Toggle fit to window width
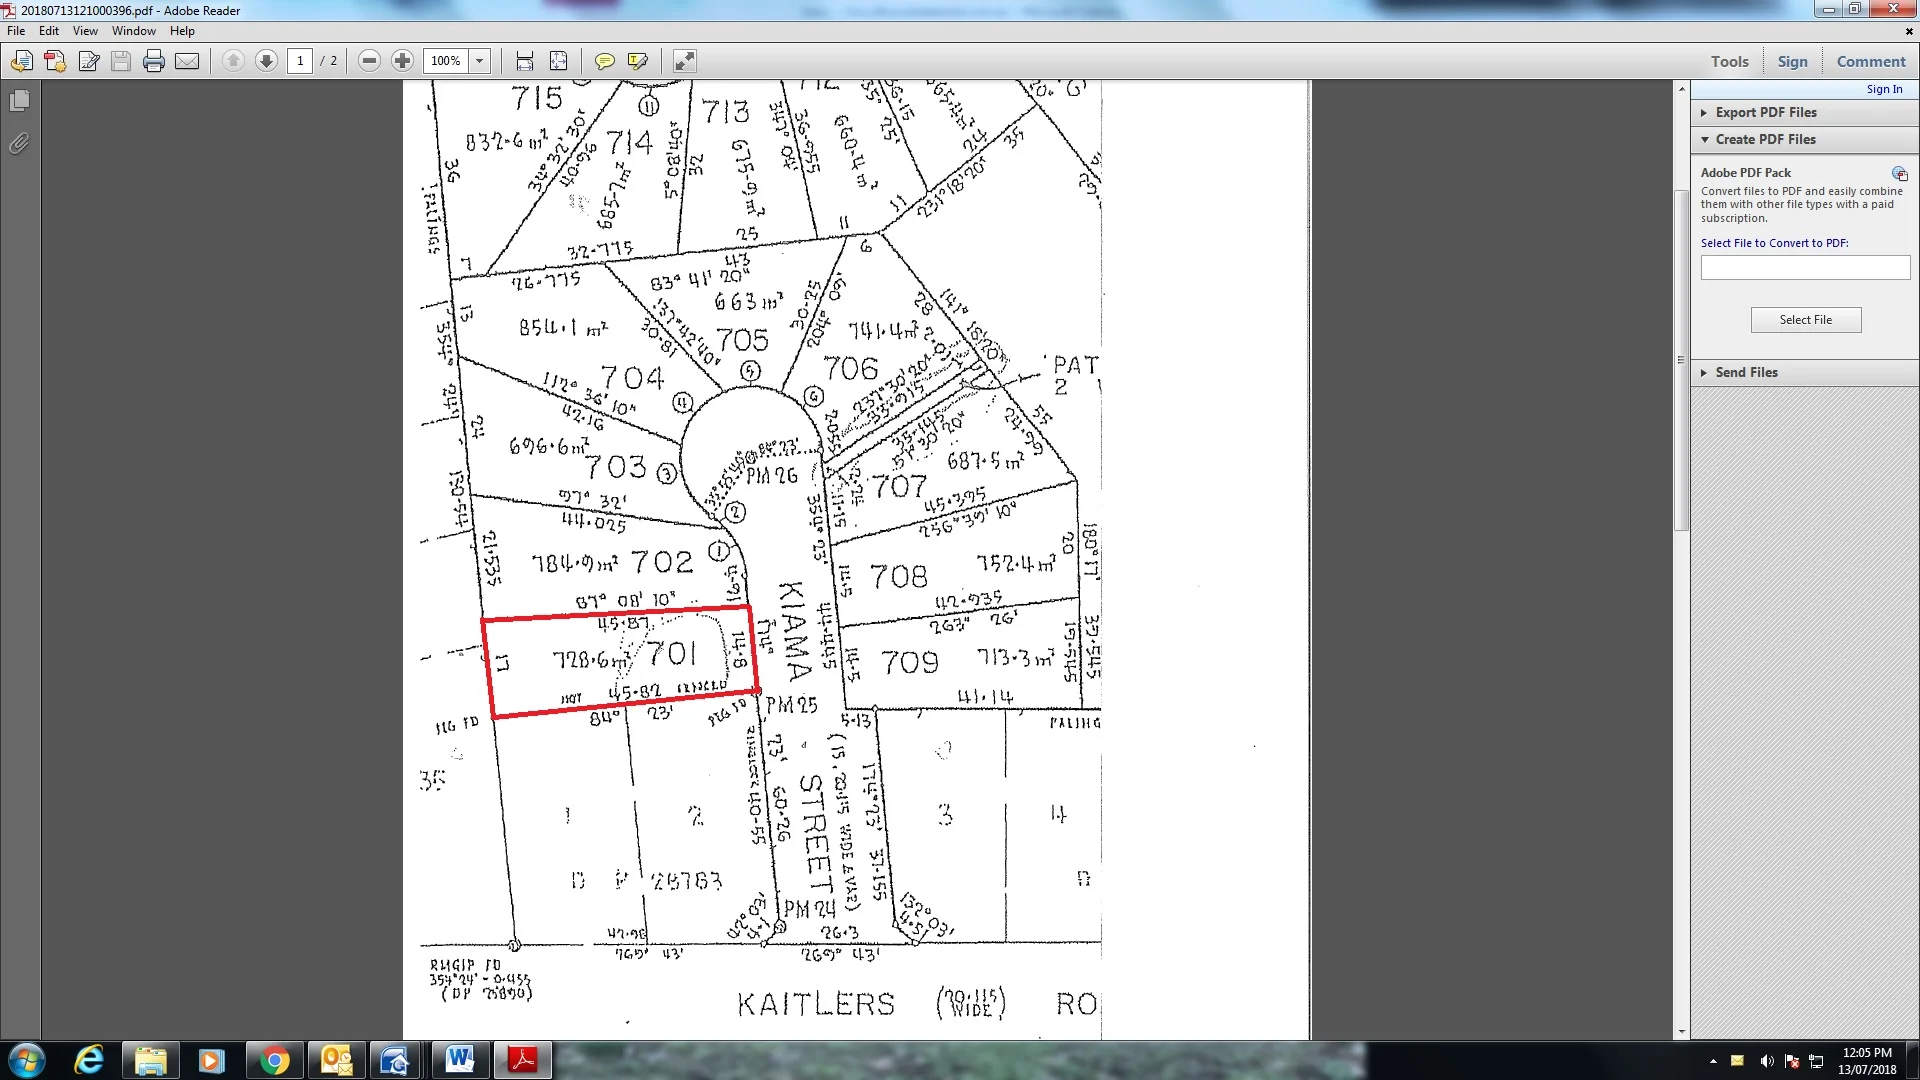 pyautogui.click(x=525, y=62)
